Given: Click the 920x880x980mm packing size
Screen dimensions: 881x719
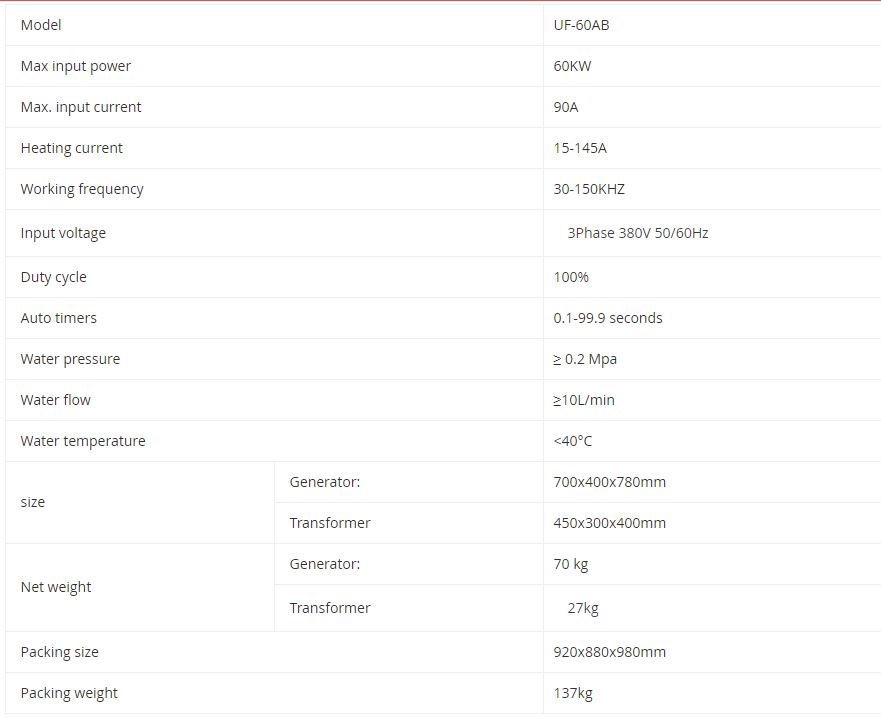Looking at the screenshot, I should pos(610,653).
